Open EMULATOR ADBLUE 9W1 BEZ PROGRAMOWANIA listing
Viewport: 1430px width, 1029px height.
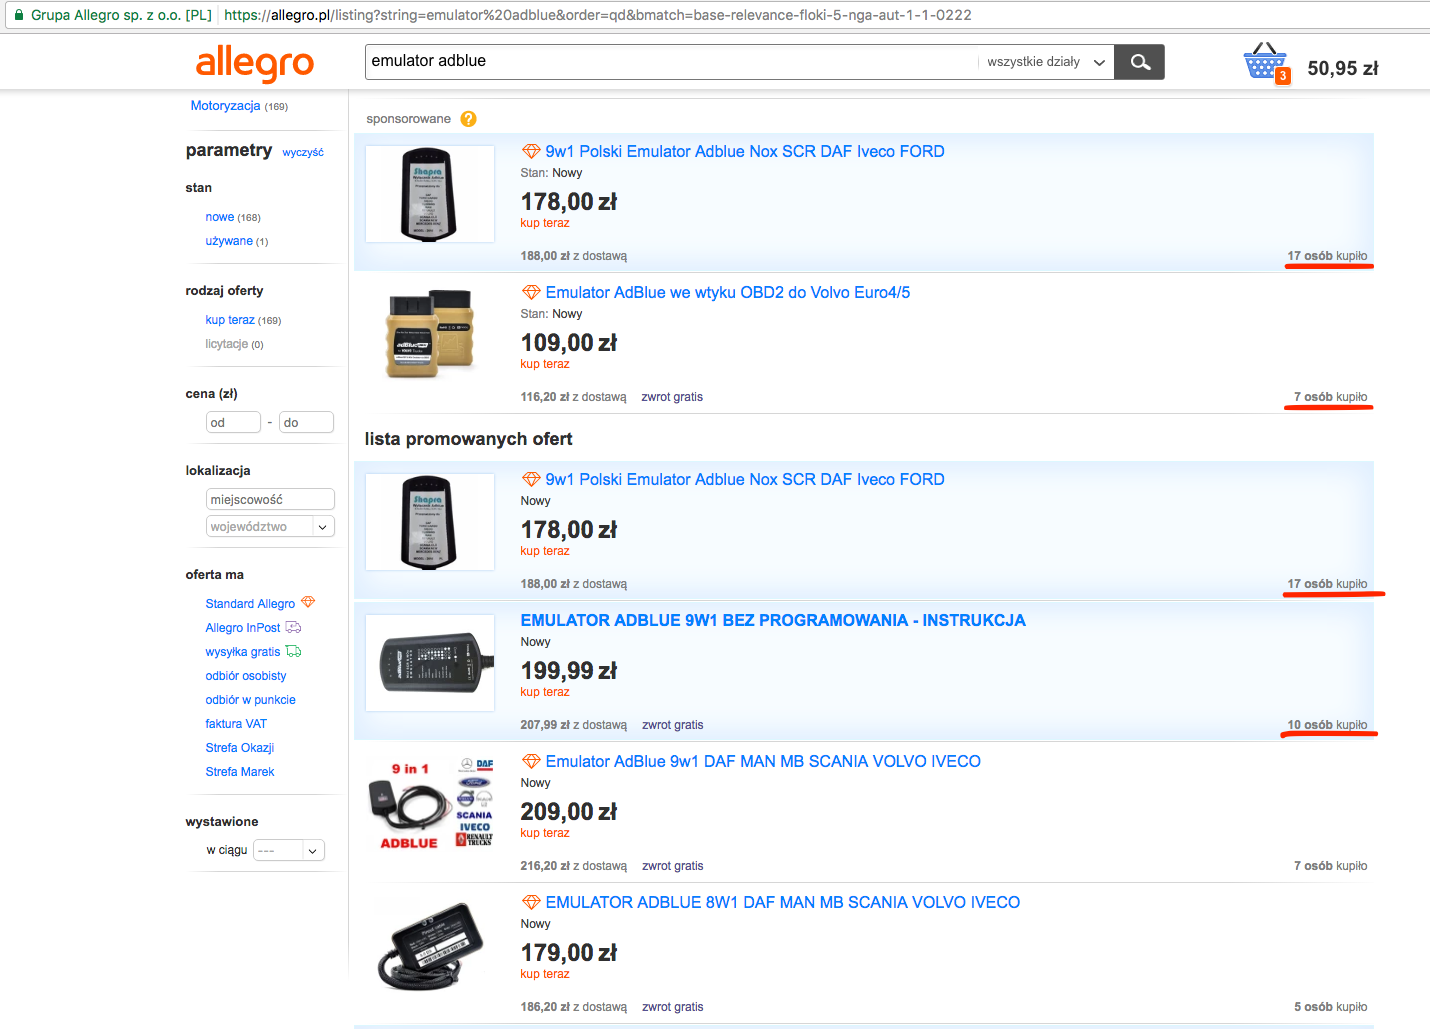click(772, 621)
